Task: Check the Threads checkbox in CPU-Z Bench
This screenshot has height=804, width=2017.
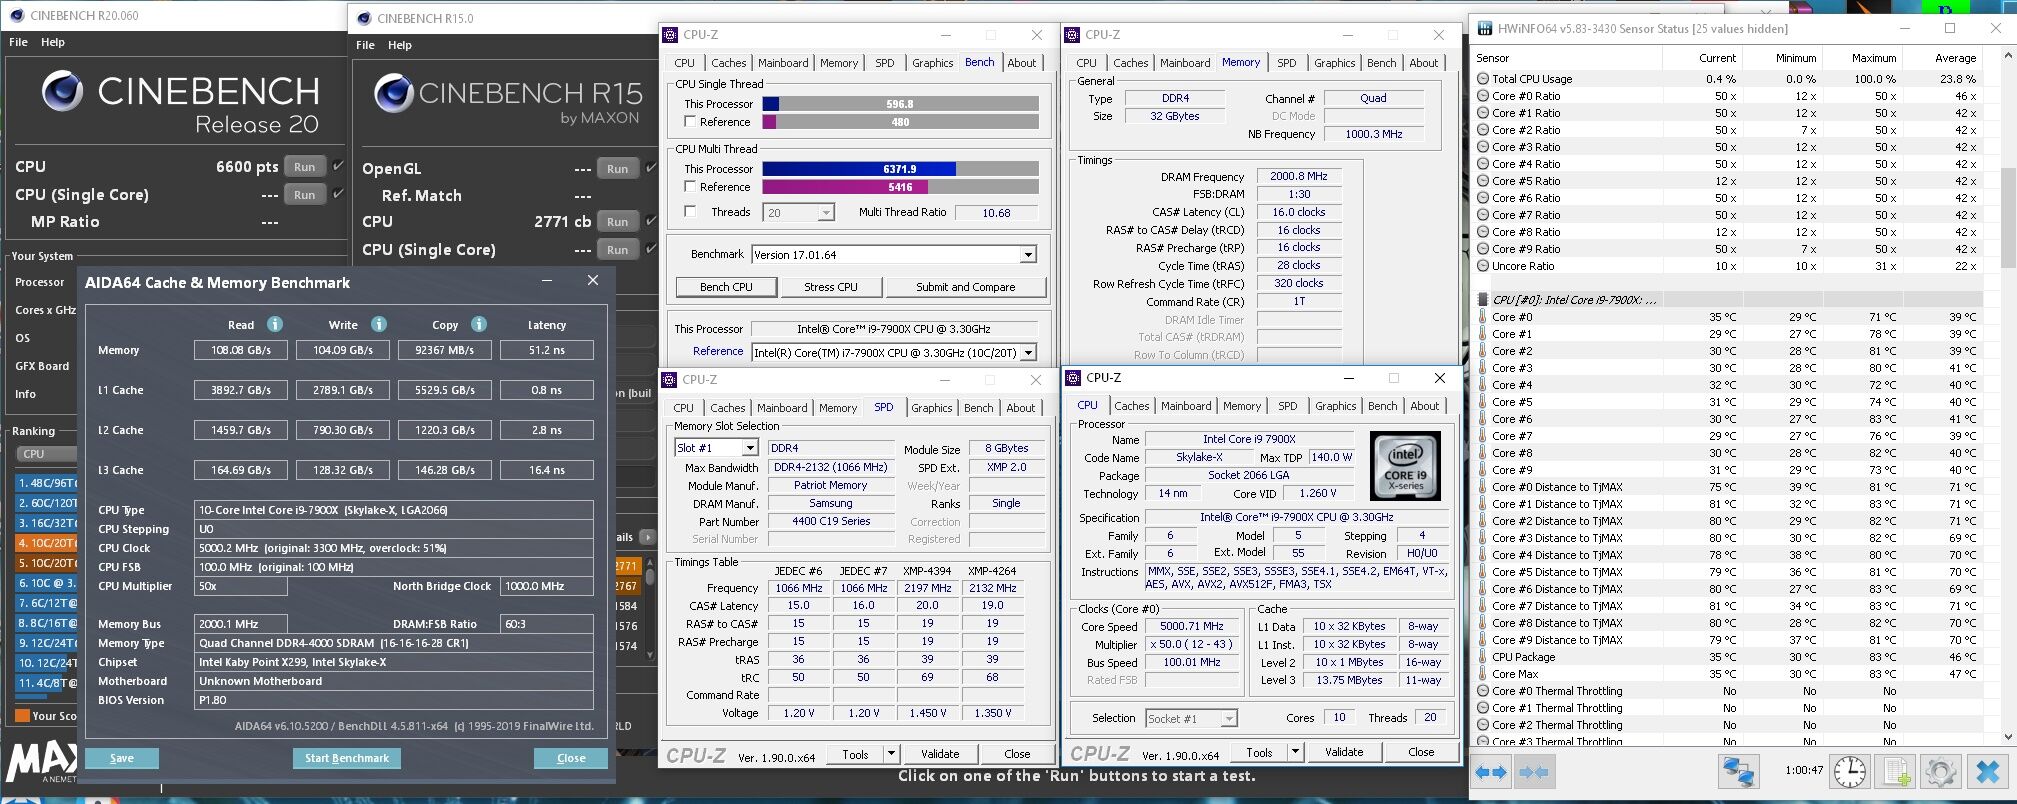Action: pos(690,211)
